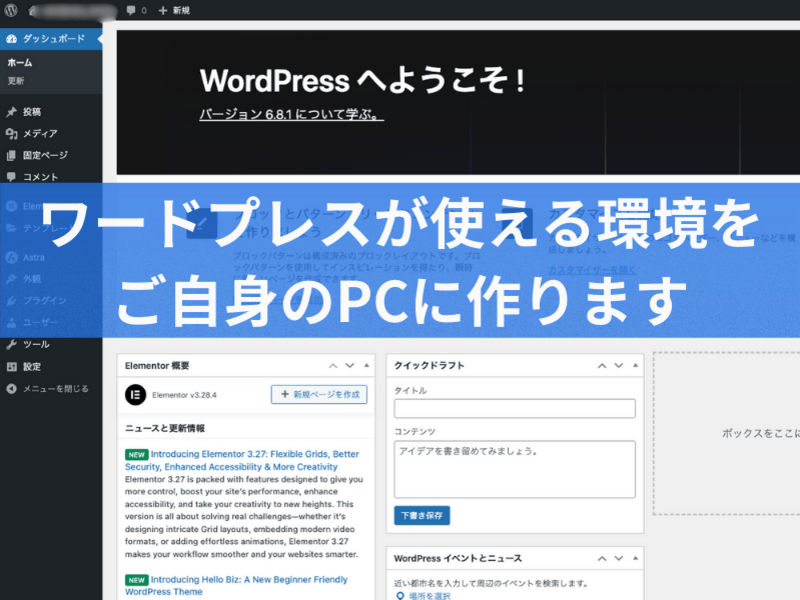Click the タイトル input field in Quick Draft

514,408
